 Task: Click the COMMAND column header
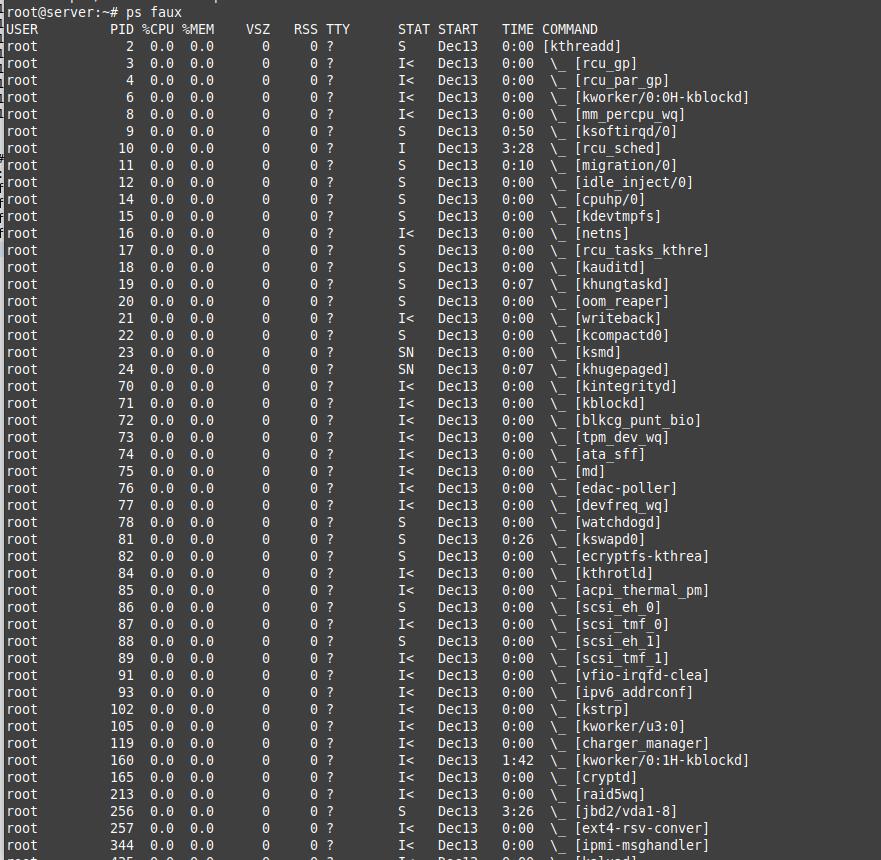tap(570, 29)
